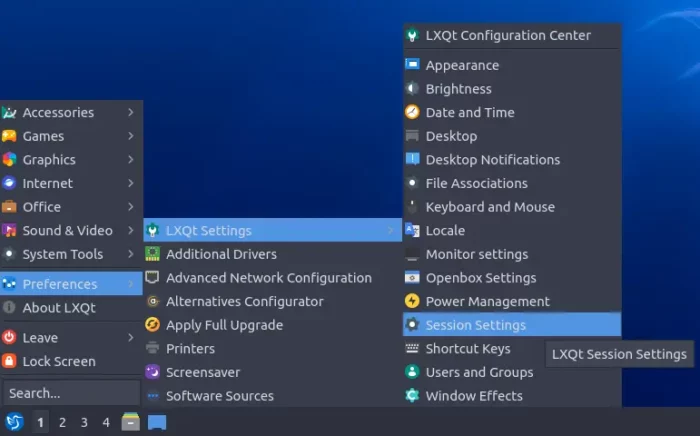This screenshot has height=436, width=700.
Task: Expand the Graphics submenu arrow
Action: pos(130,159)
